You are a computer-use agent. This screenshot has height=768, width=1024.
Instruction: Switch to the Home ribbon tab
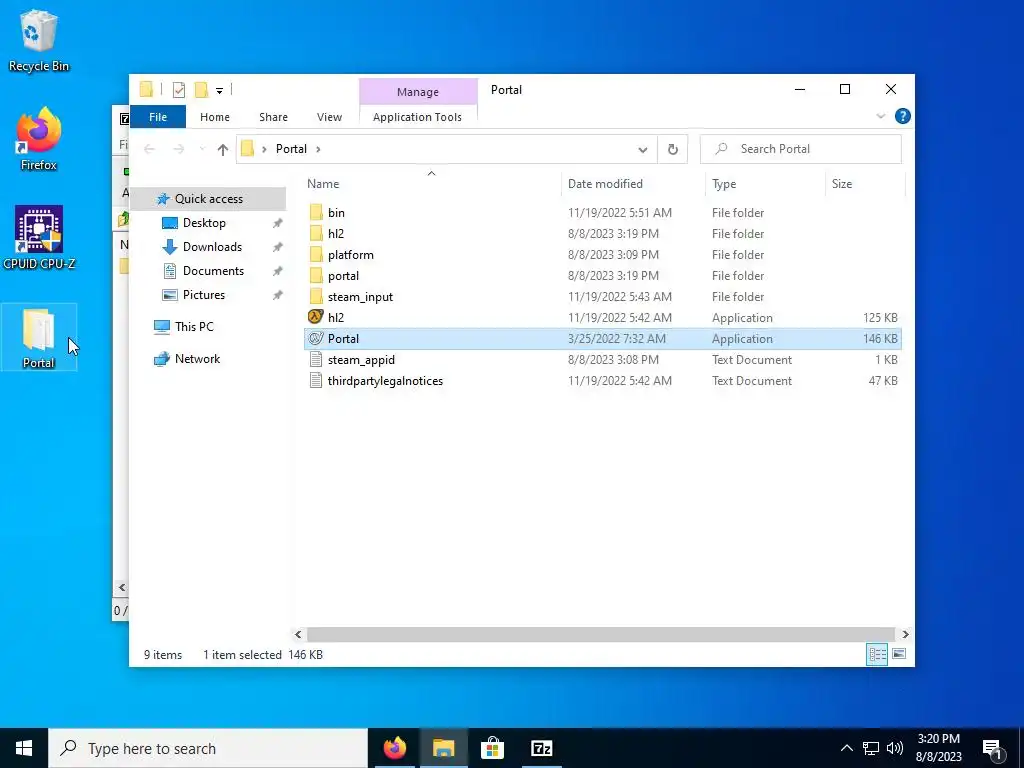[x=215, y=117]
